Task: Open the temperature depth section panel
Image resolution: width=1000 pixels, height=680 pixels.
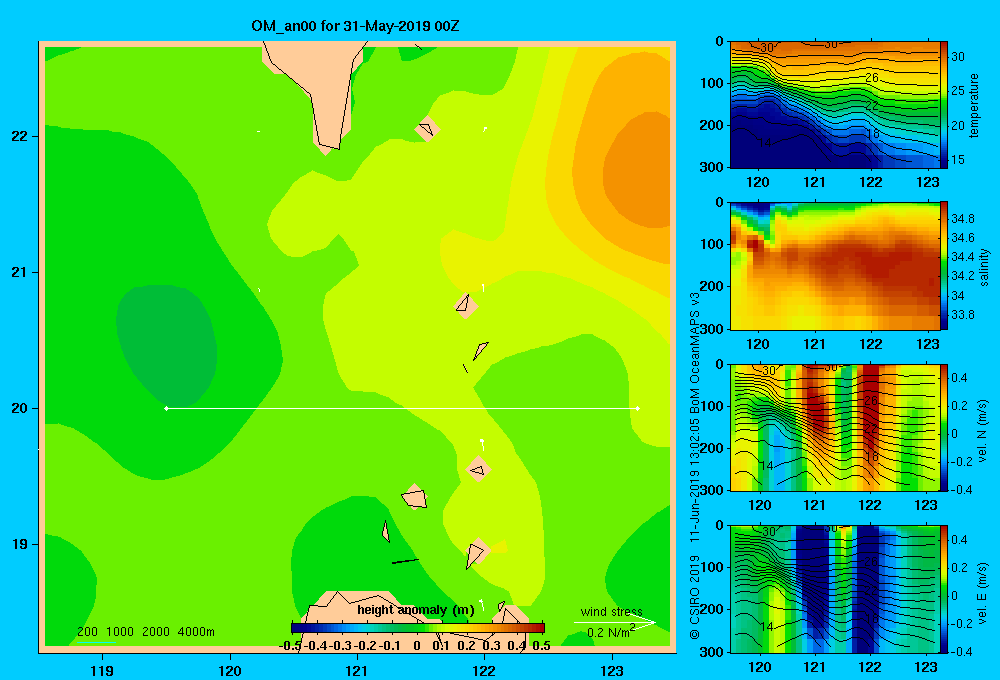Action: tap(835, 105)
